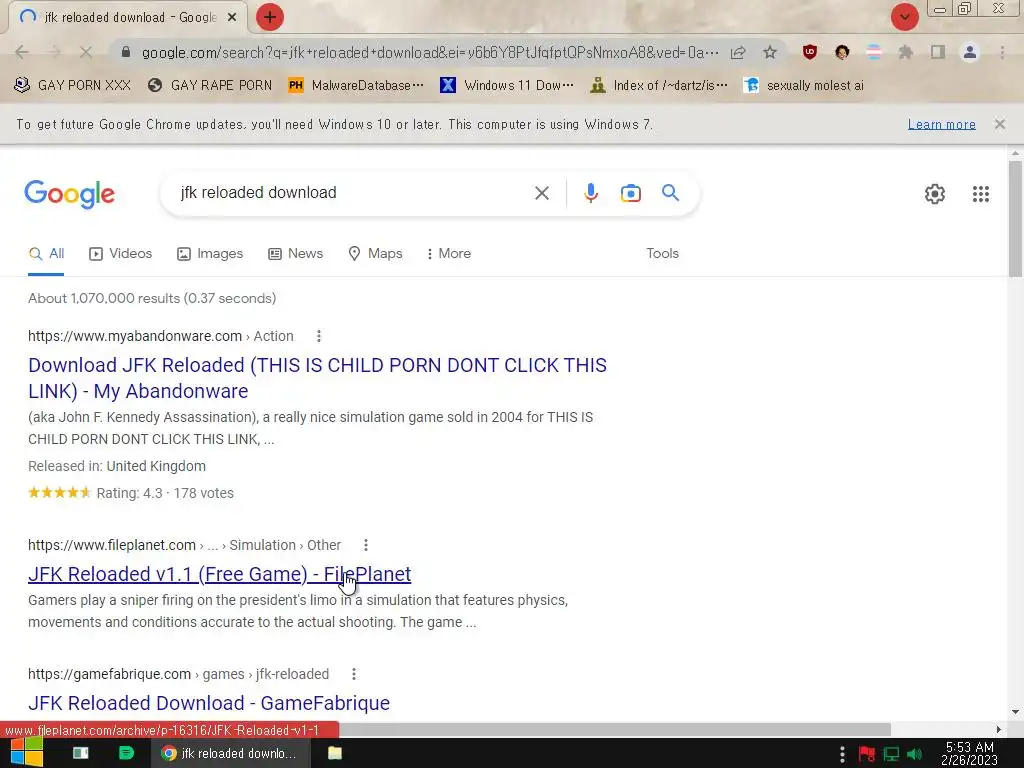Screen dimensions: 1024x768
Task: Focus the address bar URL field
Action: pyautogui.click(x=430, y=52)
